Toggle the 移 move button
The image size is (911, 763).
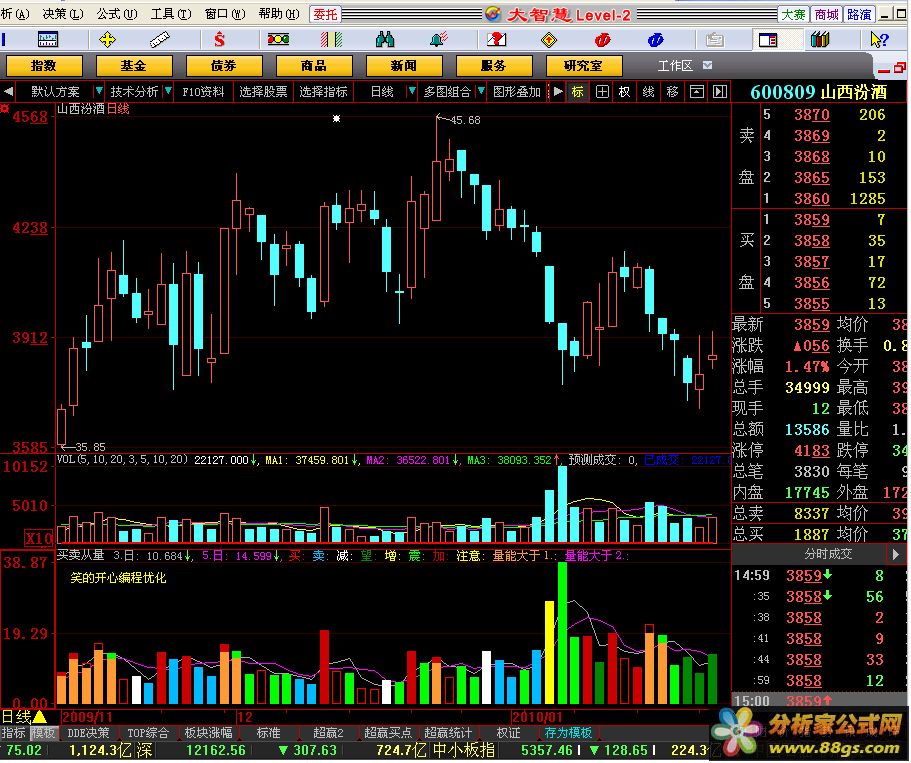click(x=672, y=91)
